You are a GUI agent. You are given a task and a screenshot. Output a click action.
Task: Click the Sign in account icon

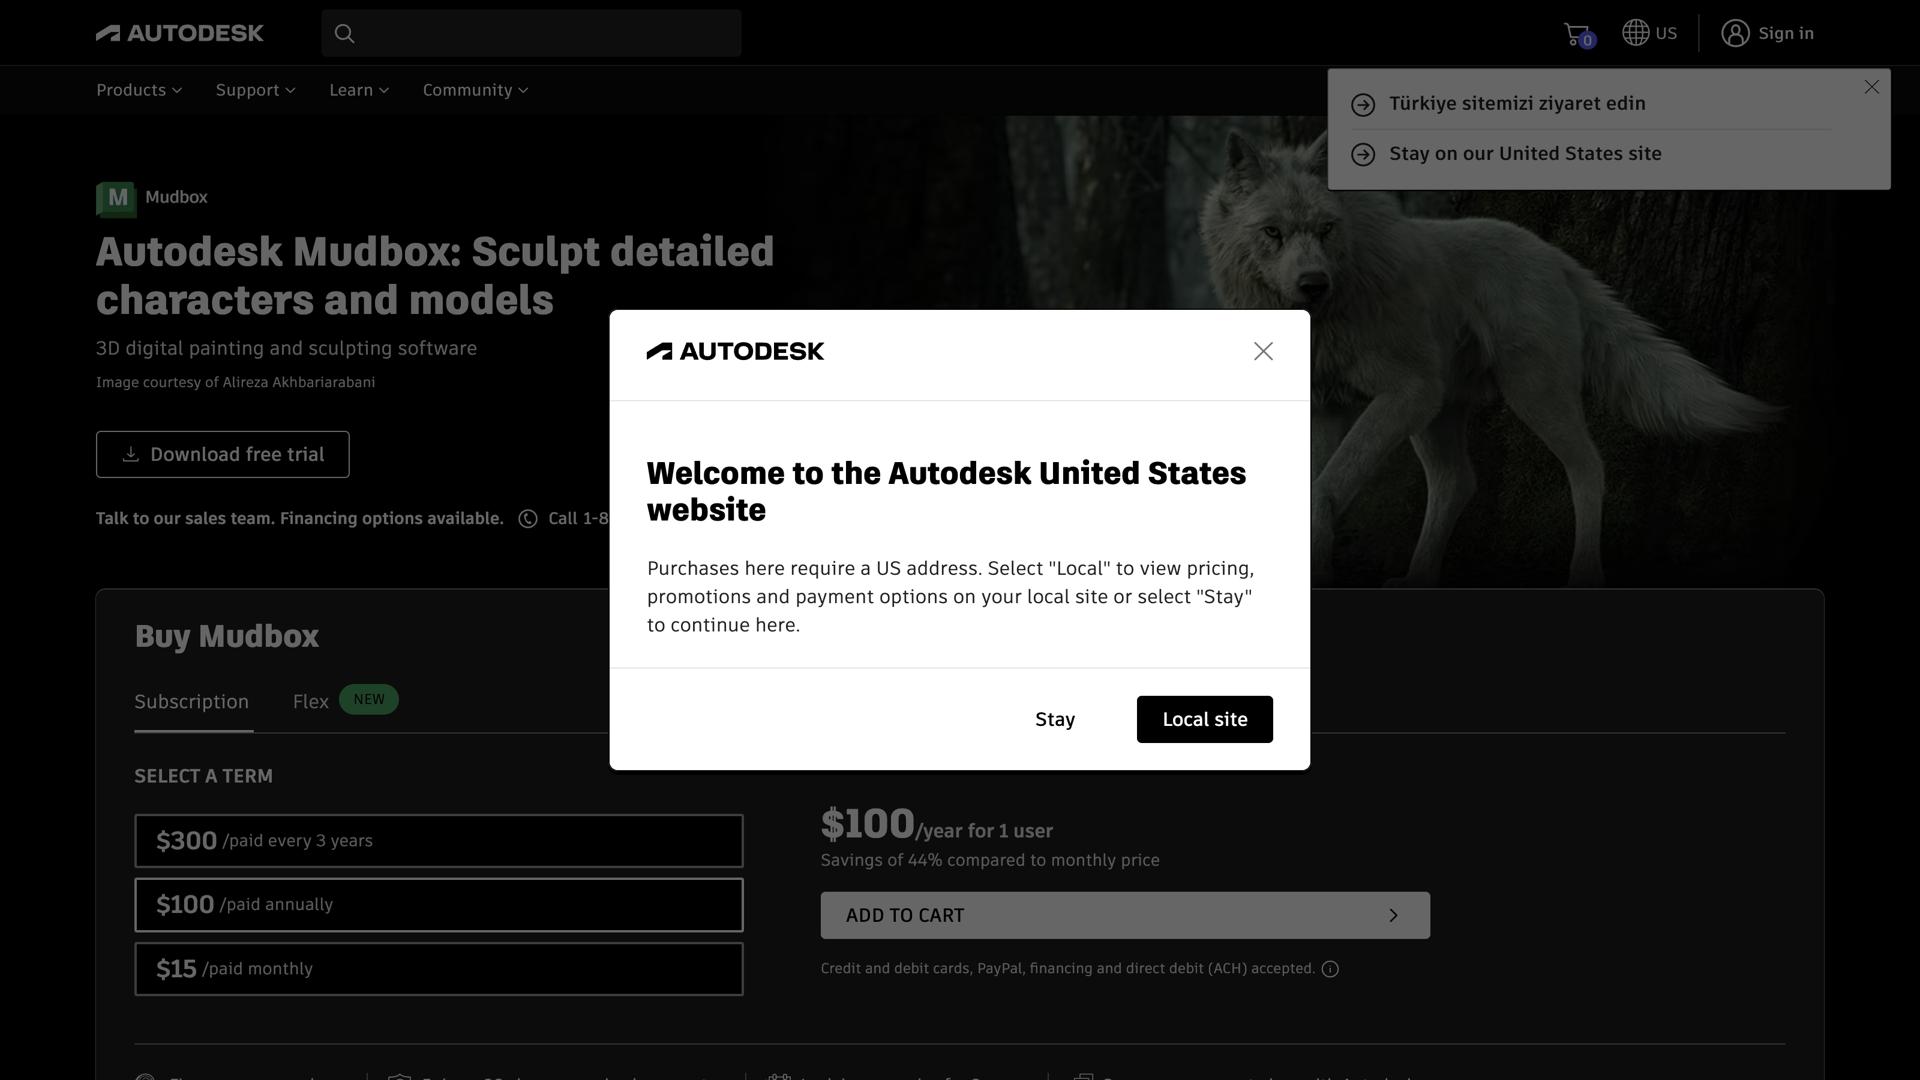[x=1735, y=33]
